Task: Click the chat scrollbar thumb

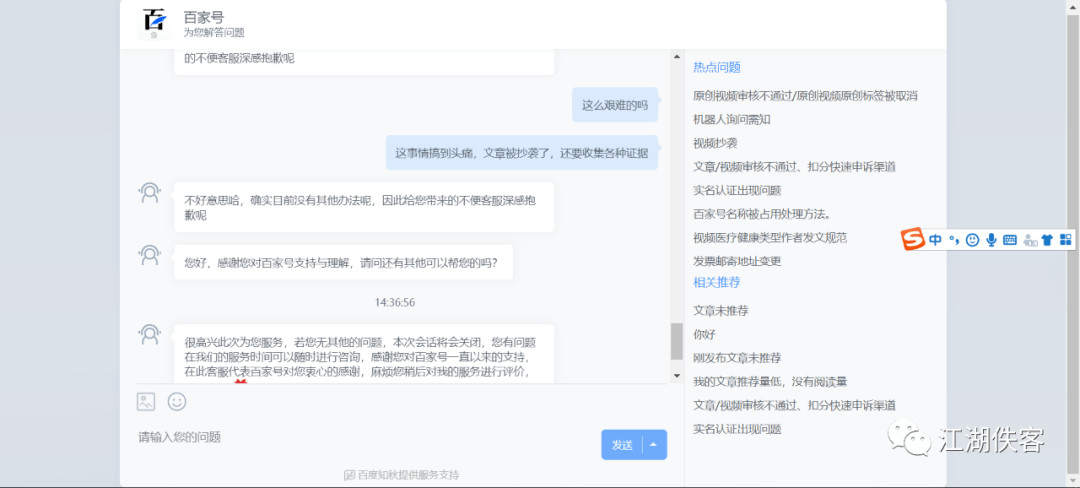Action: pos(676,341)
